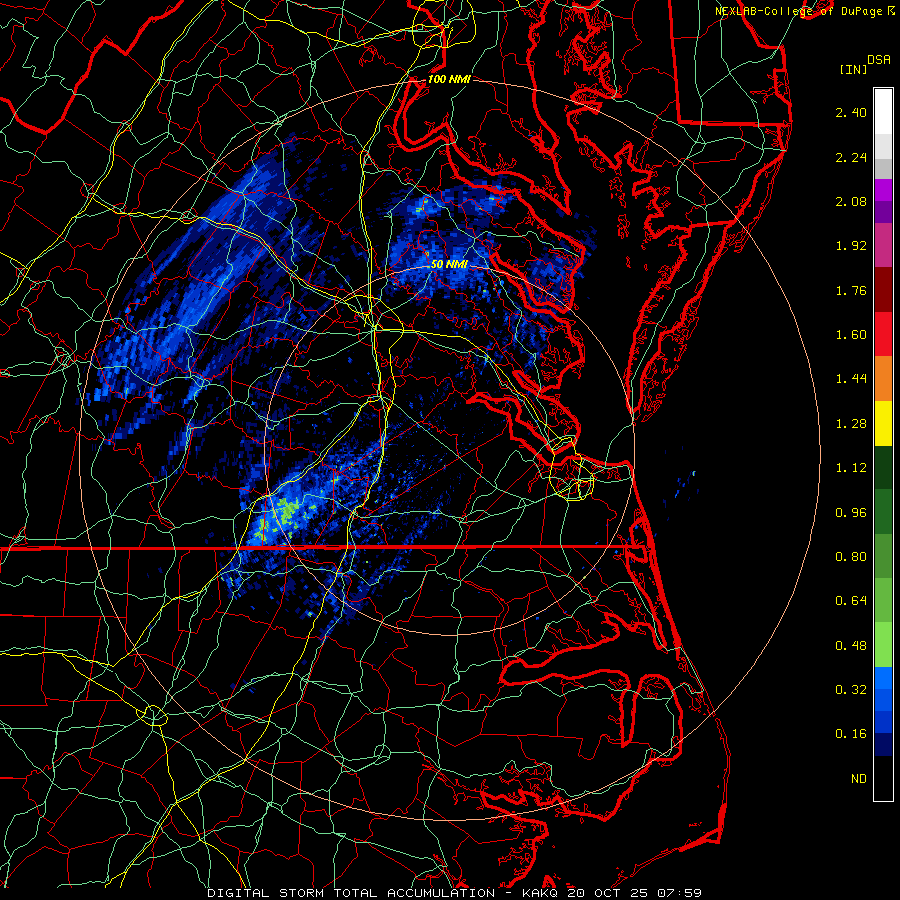Click the 100 NMI range ring label

[449, 79]
